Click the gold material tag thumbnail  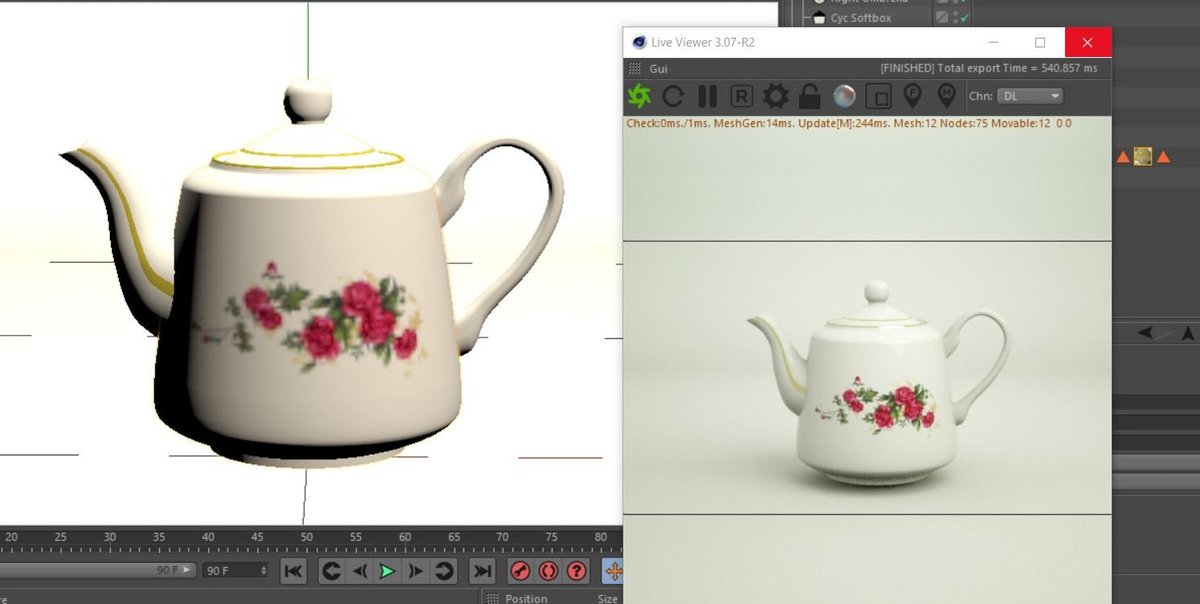coord(1143,156)
